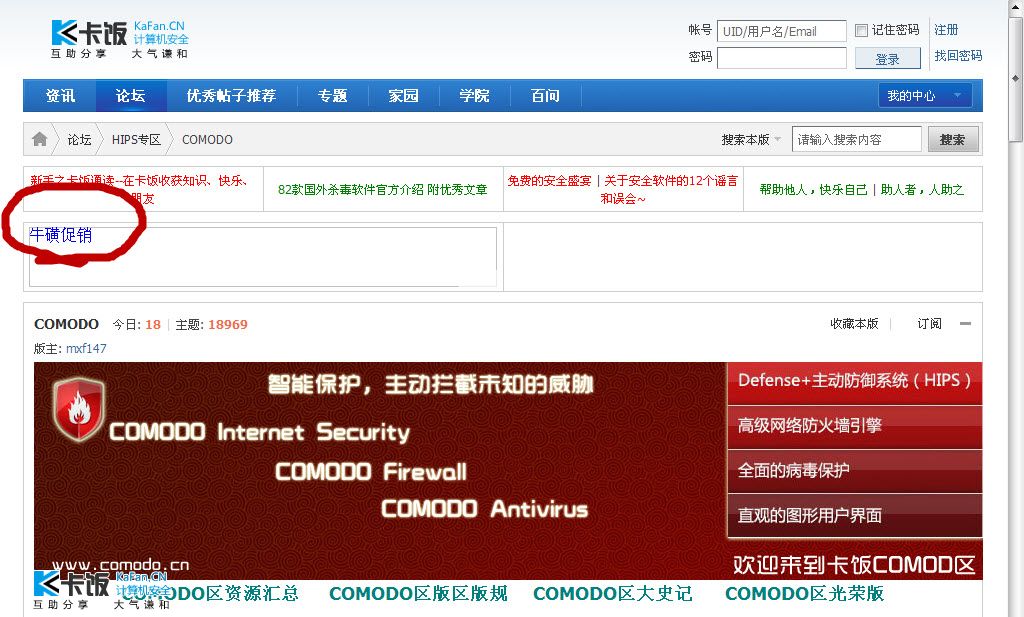Click the topic count 18969
Image resolution: width=1024 pixels, height=617 pixels.
tap(228, 324)
